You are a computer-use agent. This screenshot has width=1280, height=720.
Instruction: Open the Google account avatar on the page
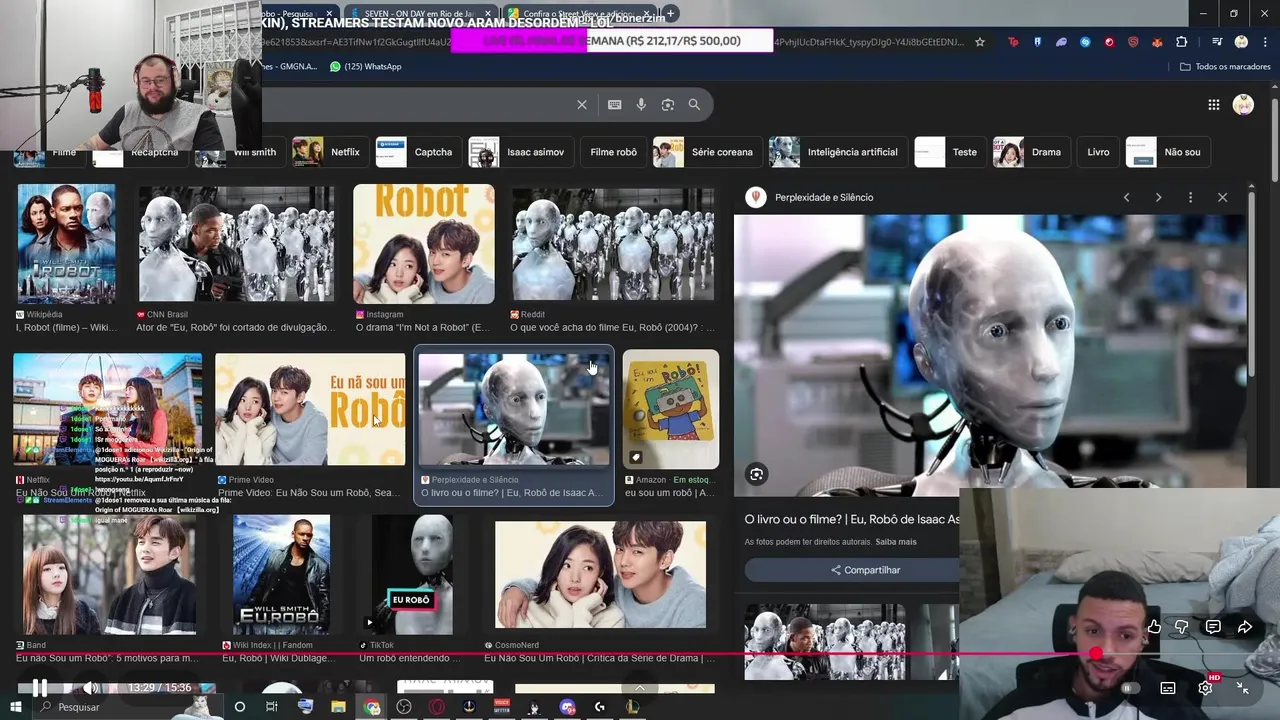click(x=1243, y=105)
